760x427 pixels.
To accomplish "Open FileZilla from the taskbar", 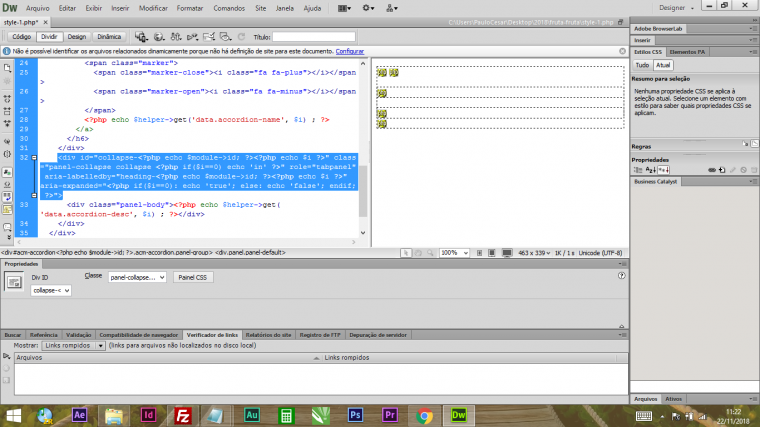I will pyautogui.click(x=182, y=415).
